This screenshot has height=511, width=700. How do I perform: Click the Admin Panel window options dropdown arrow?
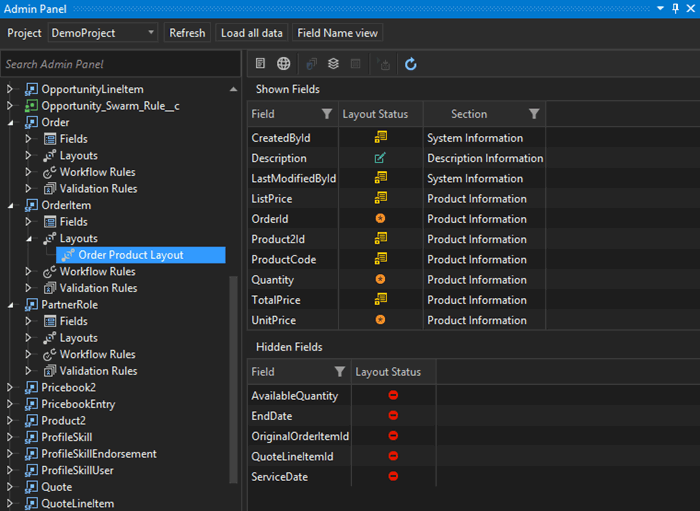tap(661, 8)
